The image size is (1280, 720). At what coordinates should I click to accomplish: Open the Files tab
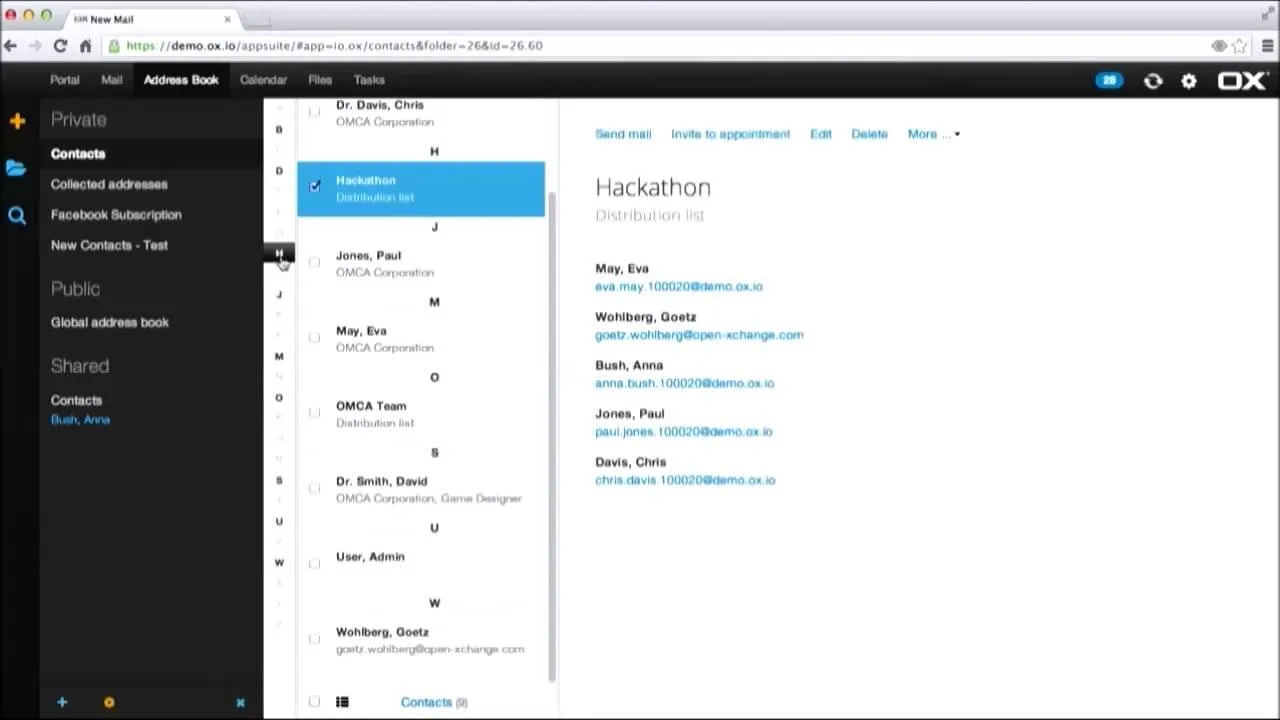pos(320,80)
